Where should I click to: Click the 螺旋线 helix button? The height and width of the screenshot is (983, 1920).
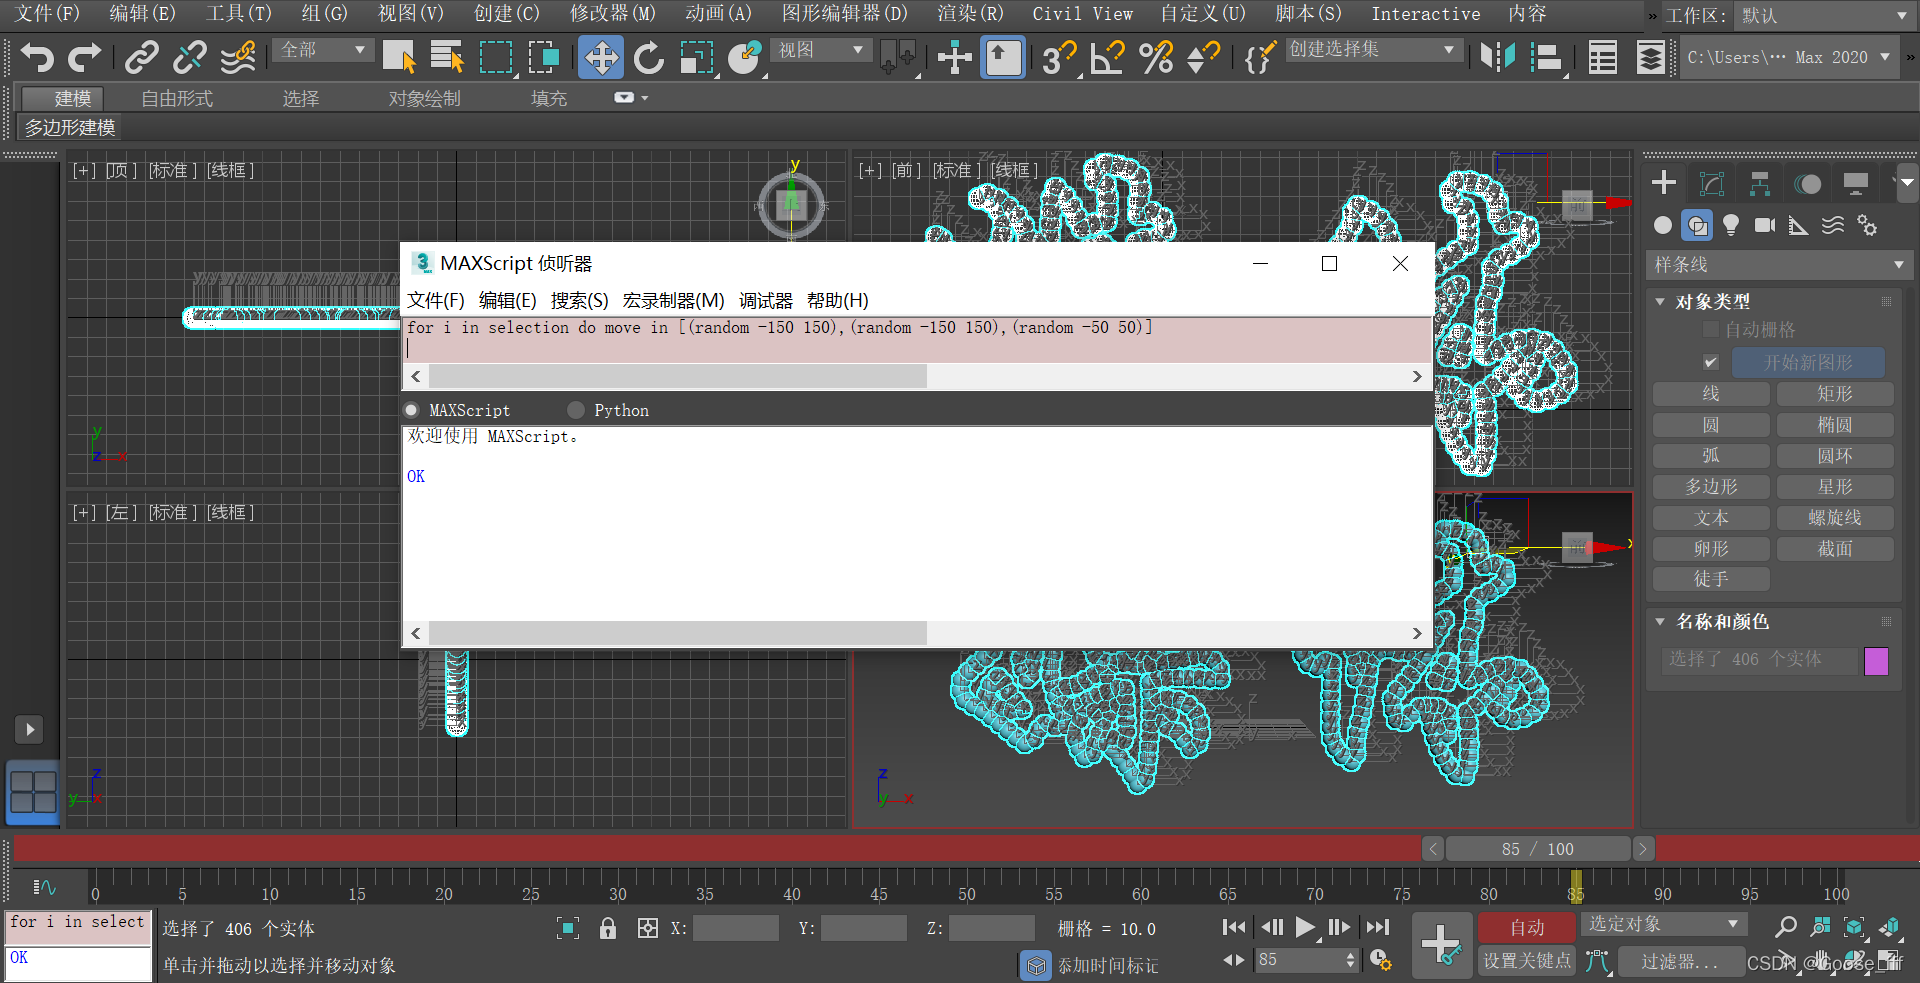1835,518
